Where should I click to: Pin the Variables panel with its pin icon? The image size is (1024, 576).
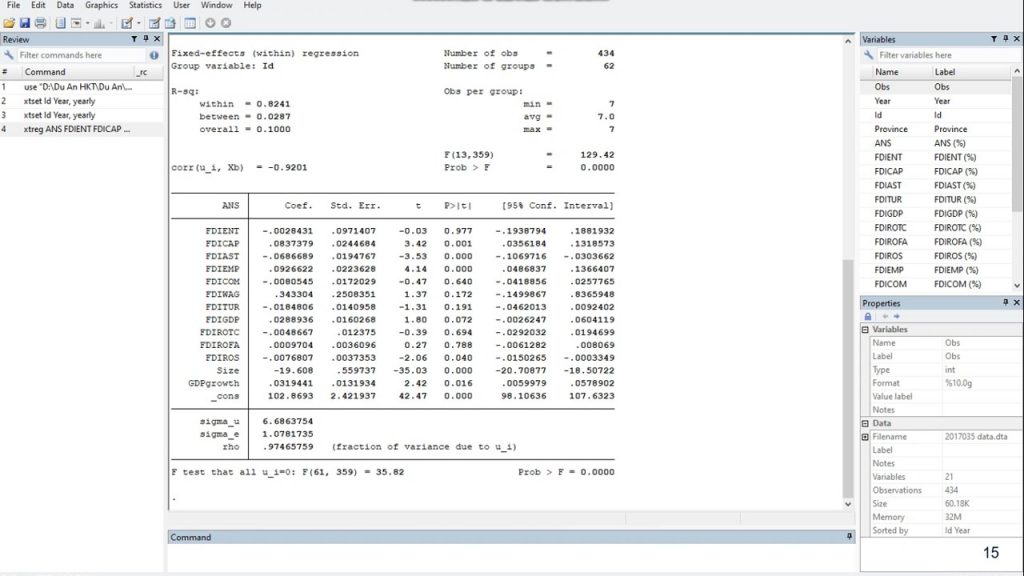[x=1004, y=38]
